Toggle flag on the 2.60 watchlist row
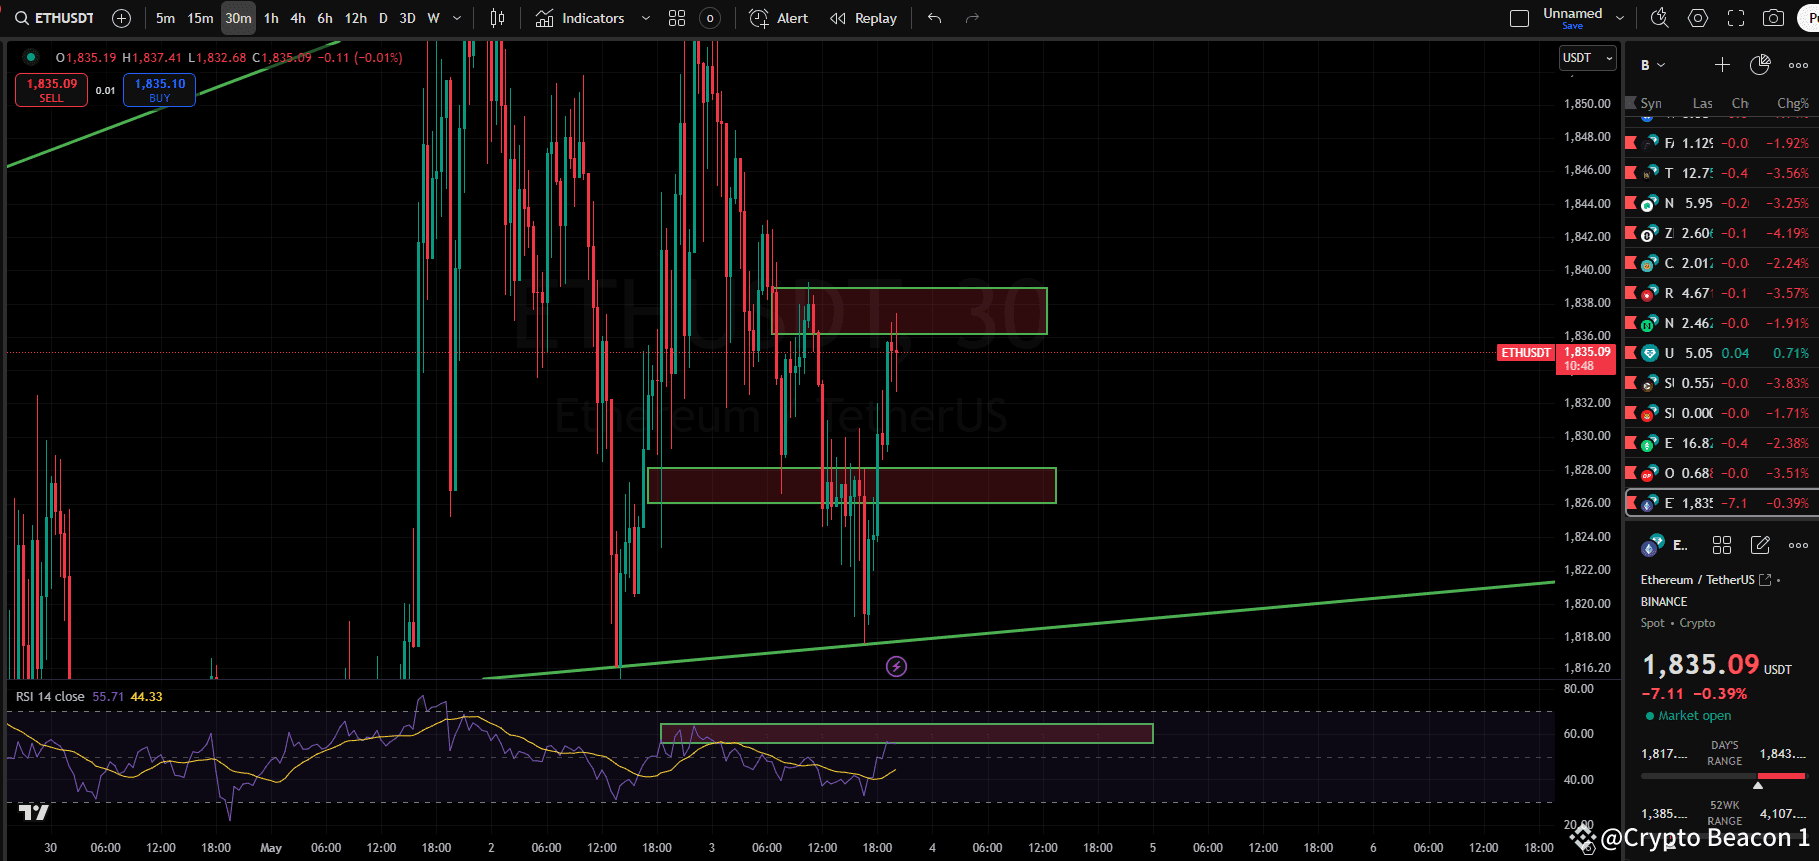The width and height of the screenshot is (1819, 861). pos(1631,233)
